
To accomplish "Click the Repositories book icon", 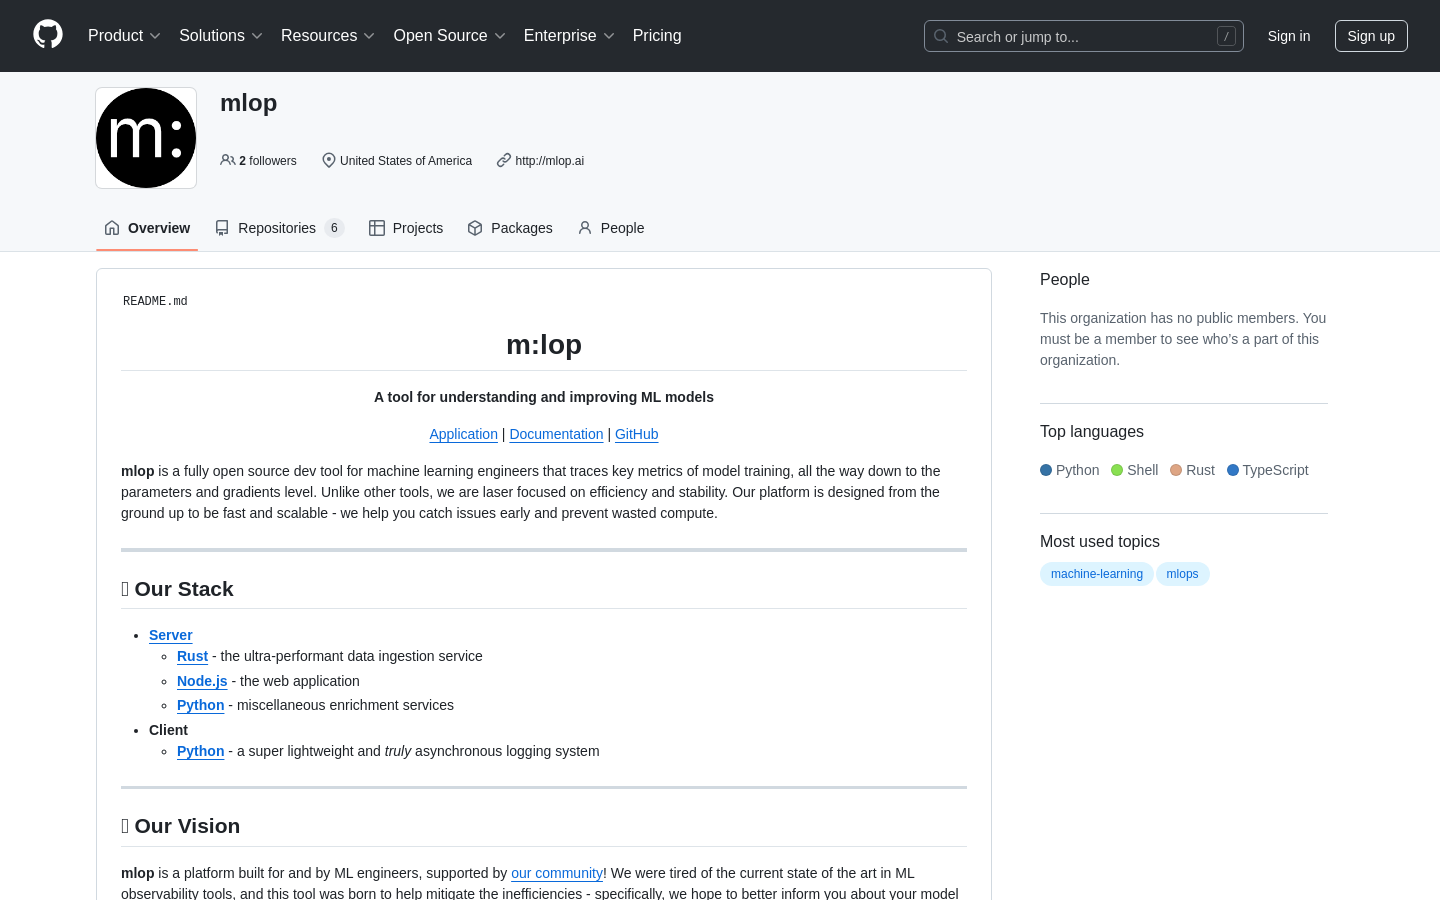I will (222, 228).
